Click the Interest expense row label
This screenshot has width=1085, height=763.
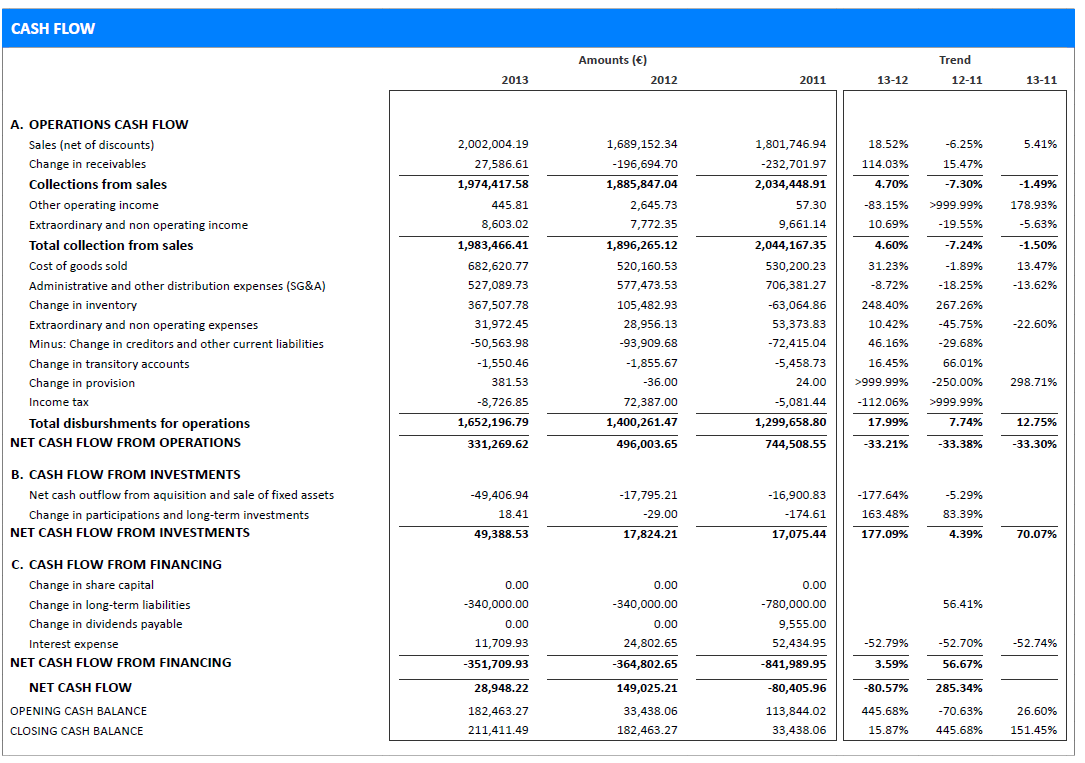(73, 644)
